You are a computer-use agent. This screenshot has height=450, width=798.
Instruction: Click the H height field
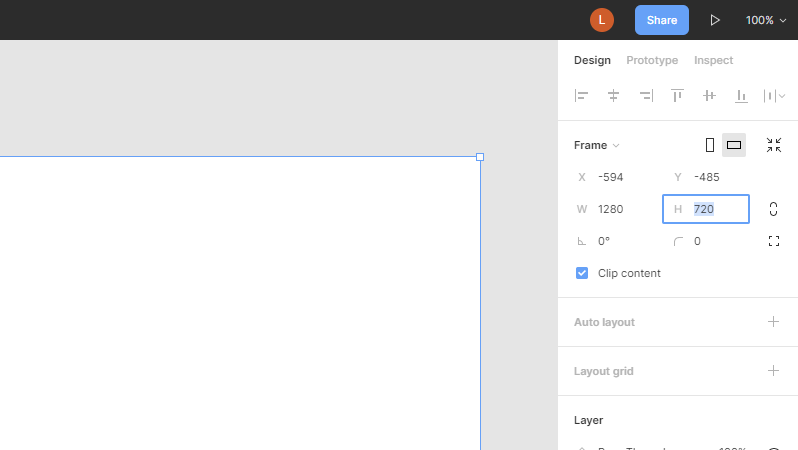[x=706, y=209]
